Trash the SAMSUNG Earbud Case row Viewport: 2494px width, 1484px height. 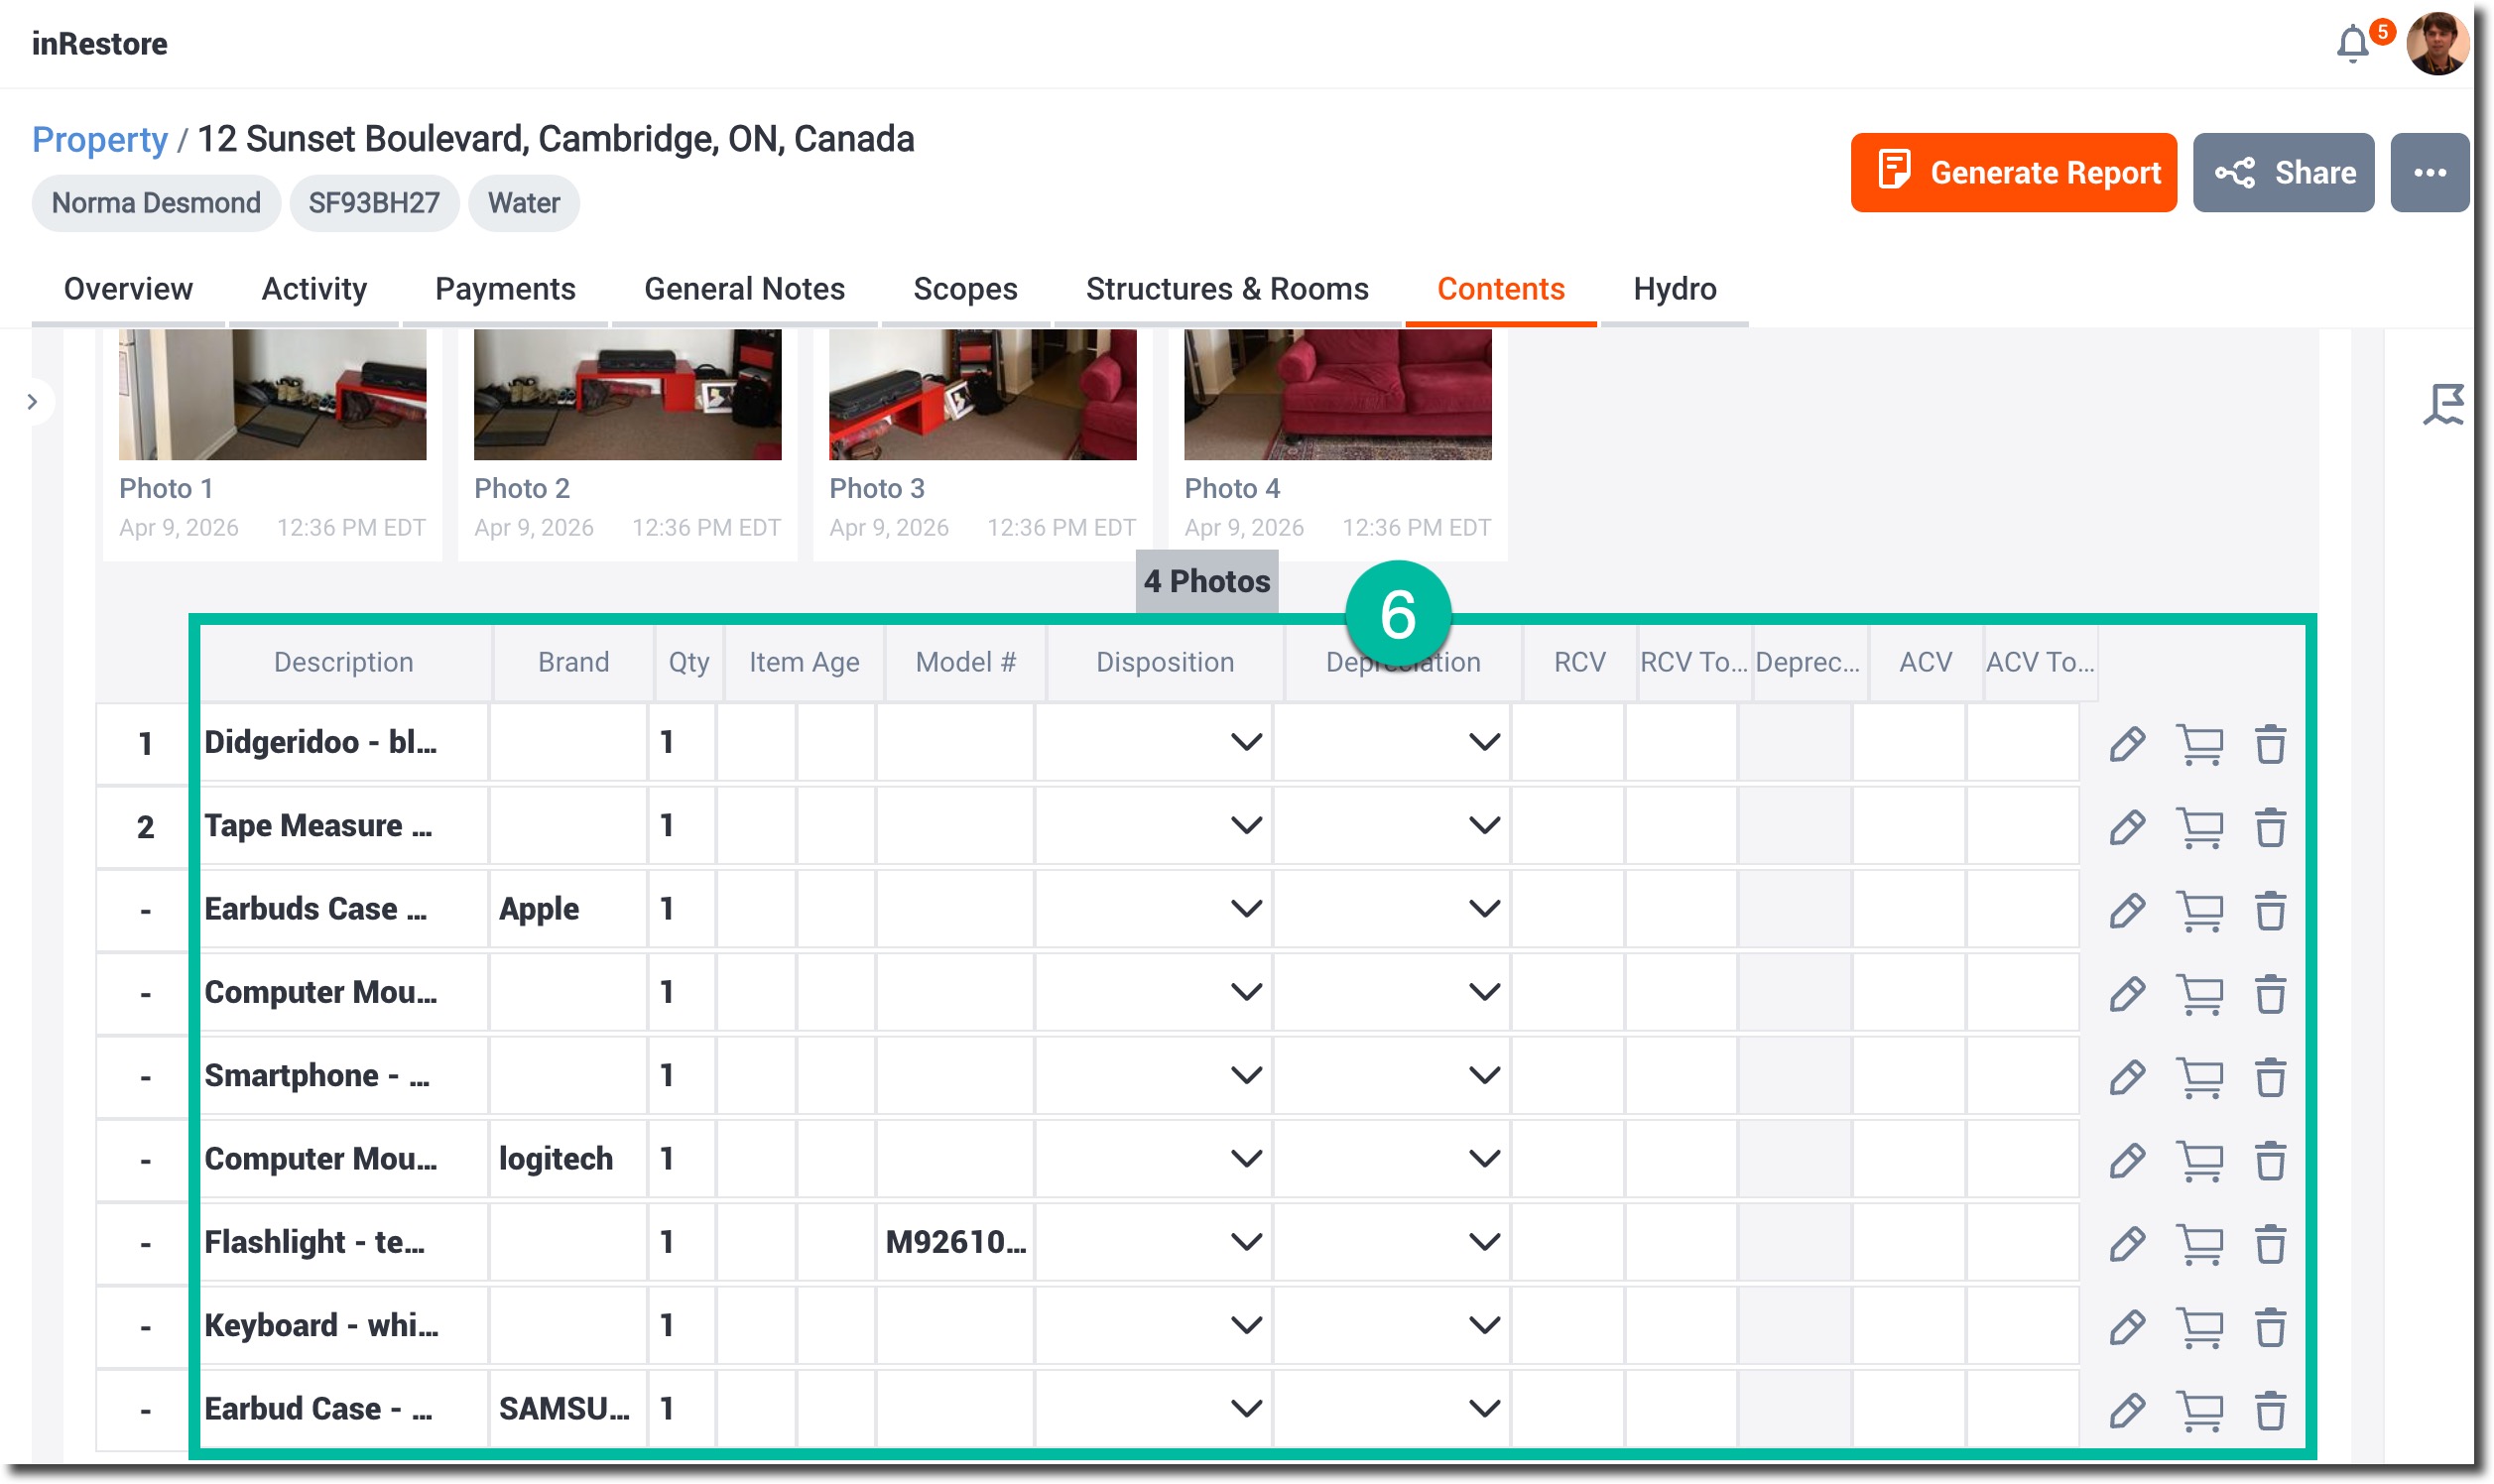2269,1410
